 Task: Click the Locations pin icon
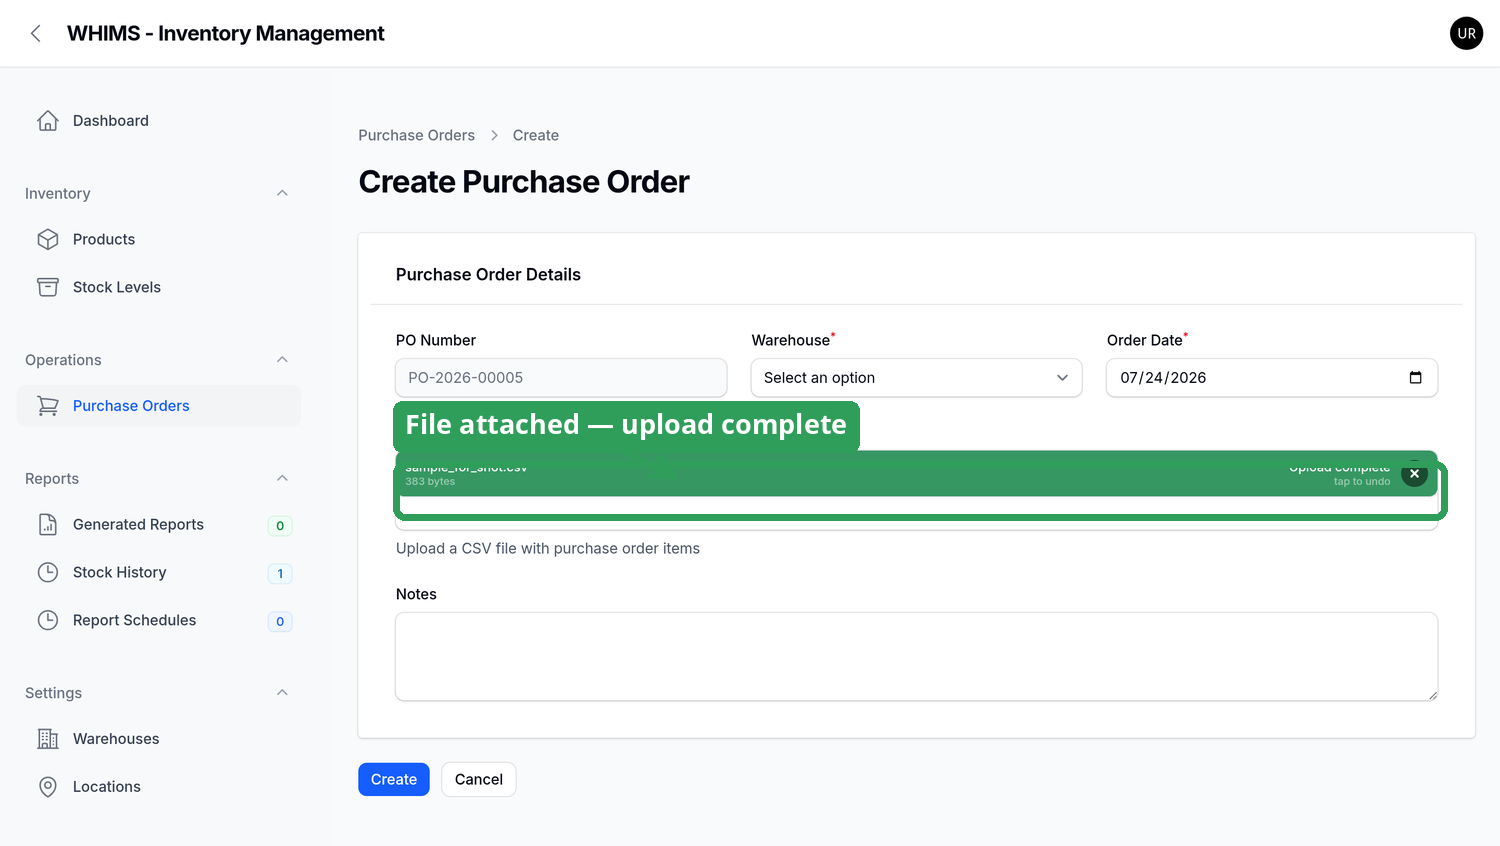(48, 787)
